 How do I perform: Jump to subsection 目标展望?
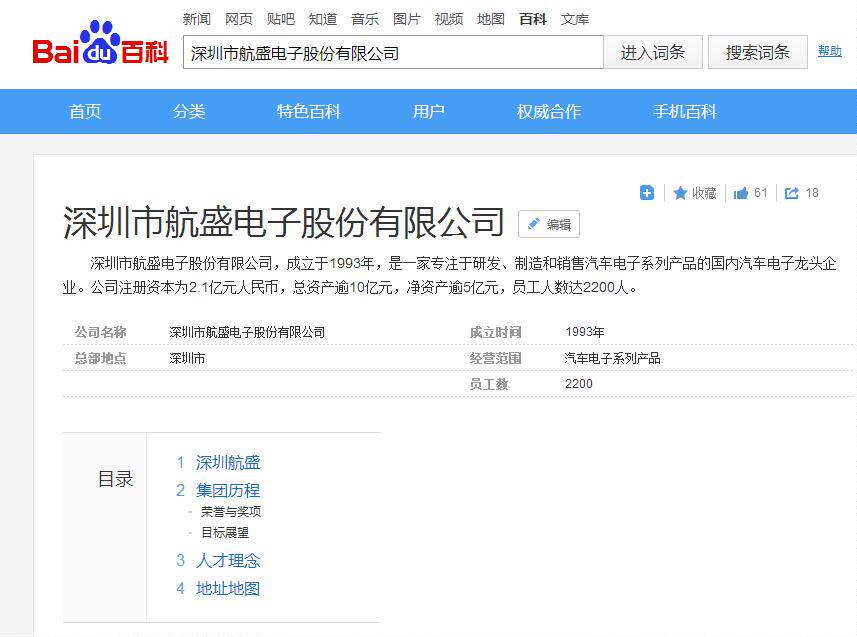(x=225, y=532)
